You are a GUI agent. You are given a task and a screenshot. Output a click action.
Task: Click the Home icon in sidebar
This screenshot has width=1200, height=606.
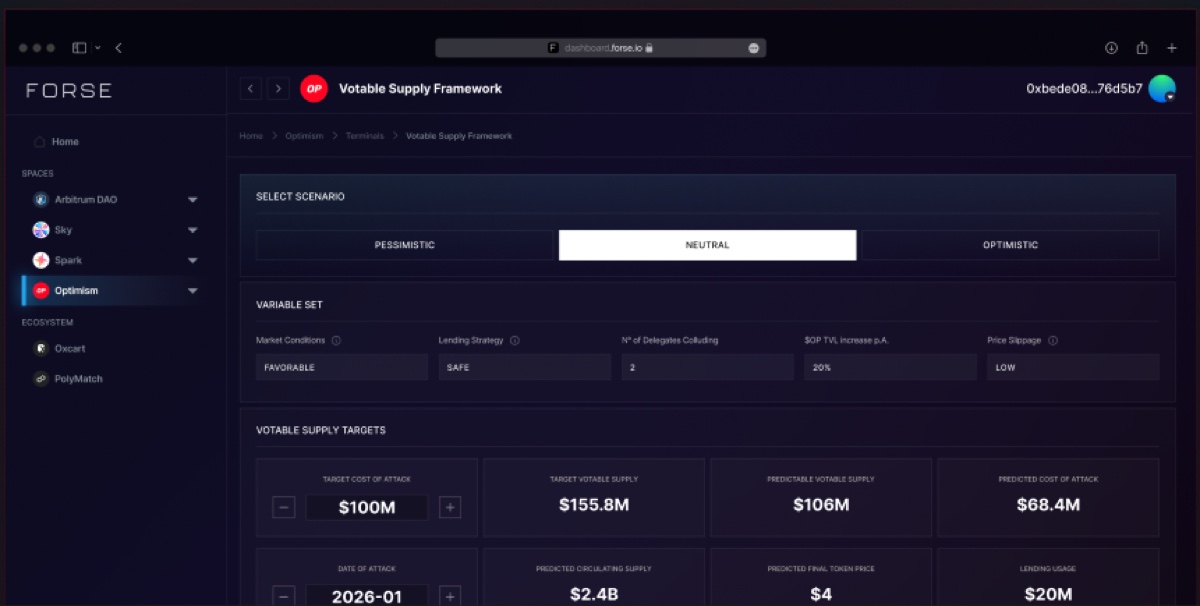tap(40, 142)
